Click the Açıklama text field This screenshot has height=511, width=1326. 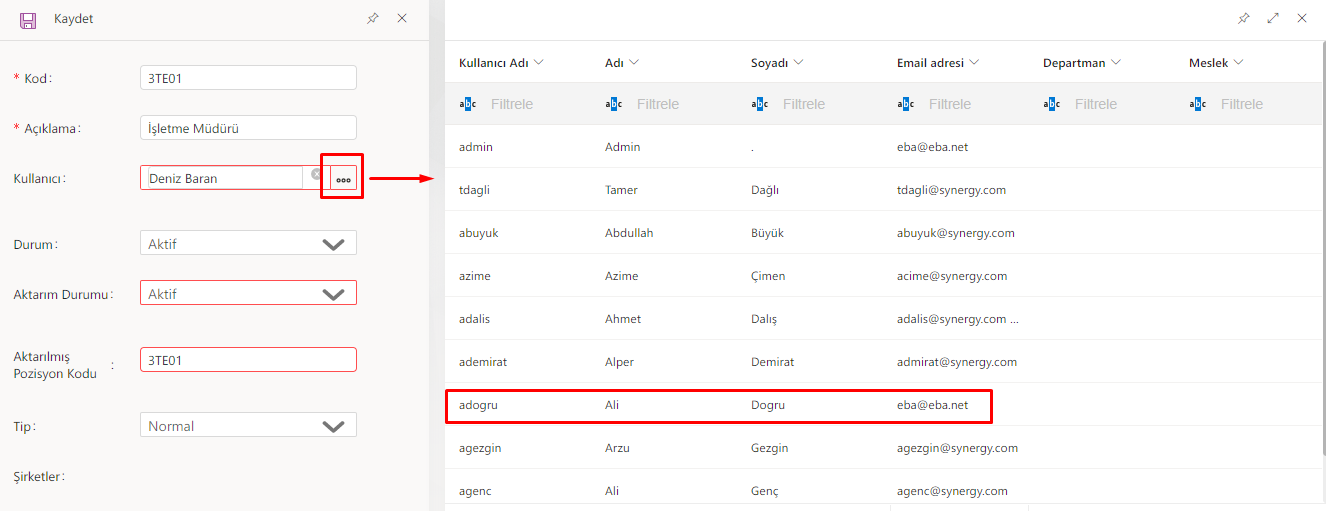coord(248,128)
